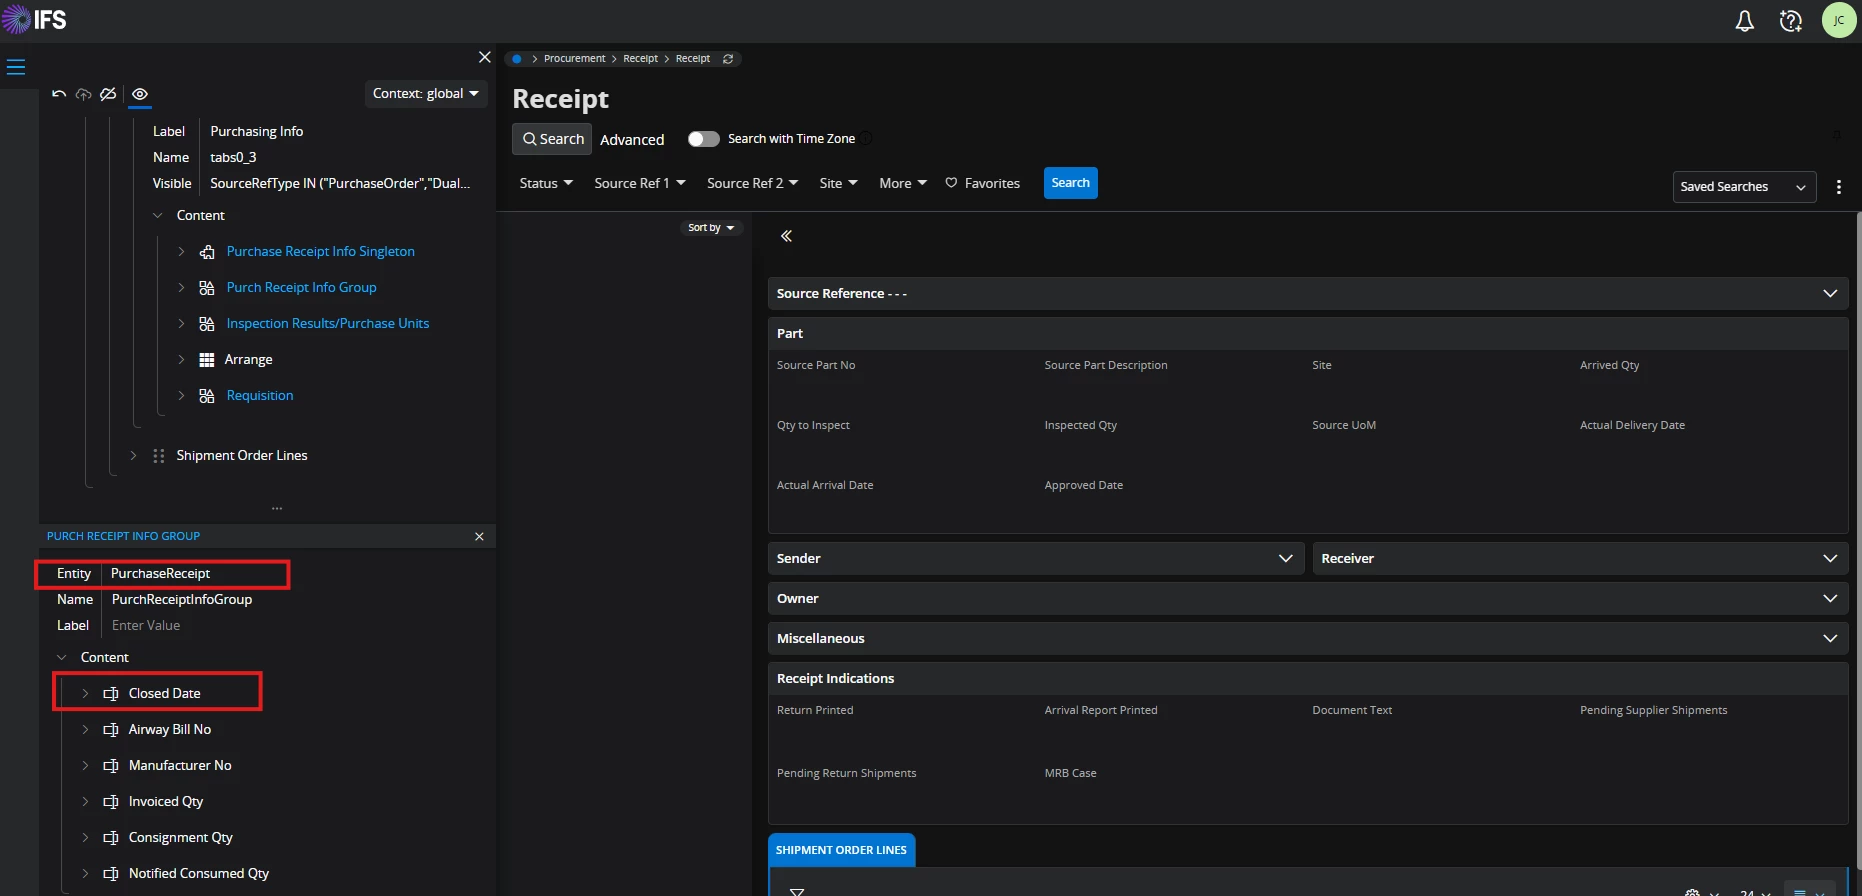This screenshot has height=896, width=1862.
Task: Open the Source Ref 1 filter dropdown
Action: pyautogui.click(x=640, y=183)
